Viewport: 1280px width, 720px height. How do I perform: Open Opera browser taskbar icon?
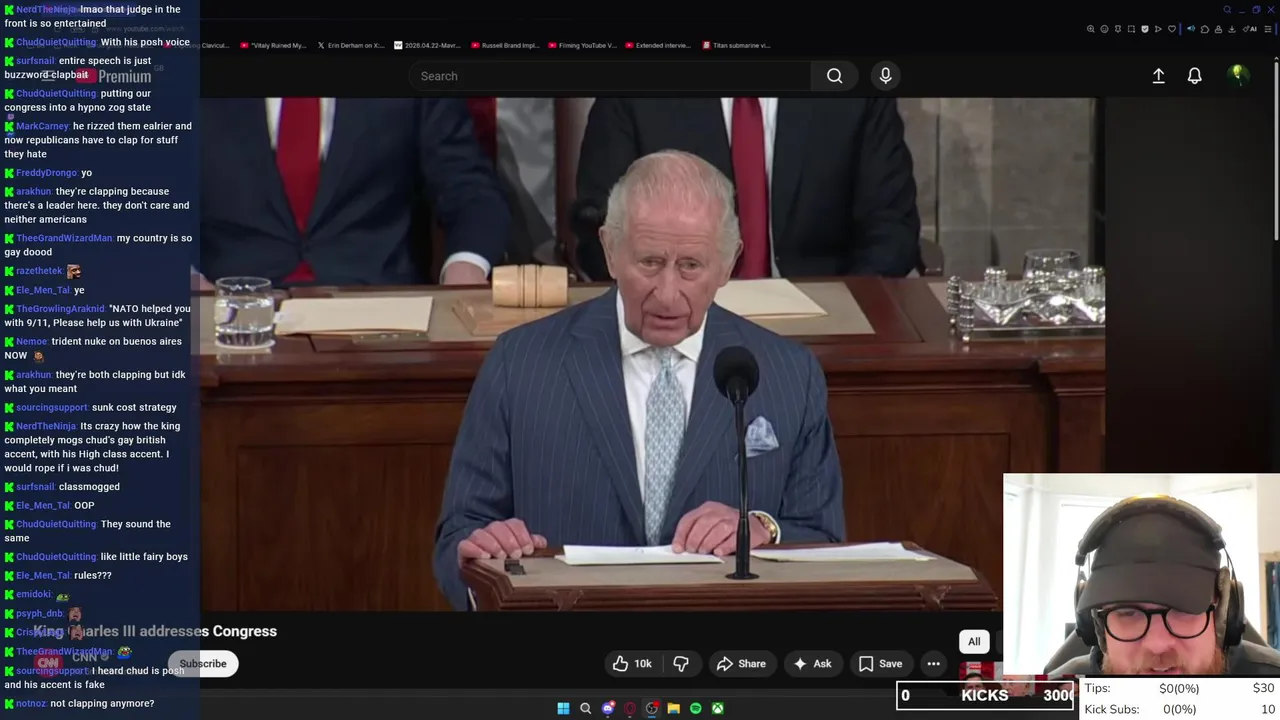click(x=630, y=708)
